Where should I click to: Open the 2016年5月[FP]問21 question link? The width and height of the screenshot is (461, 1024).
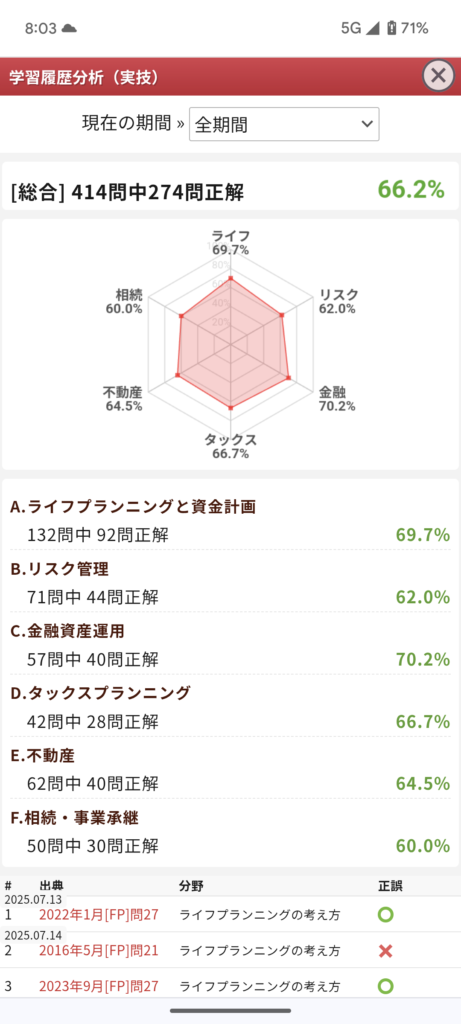[99, 950]
